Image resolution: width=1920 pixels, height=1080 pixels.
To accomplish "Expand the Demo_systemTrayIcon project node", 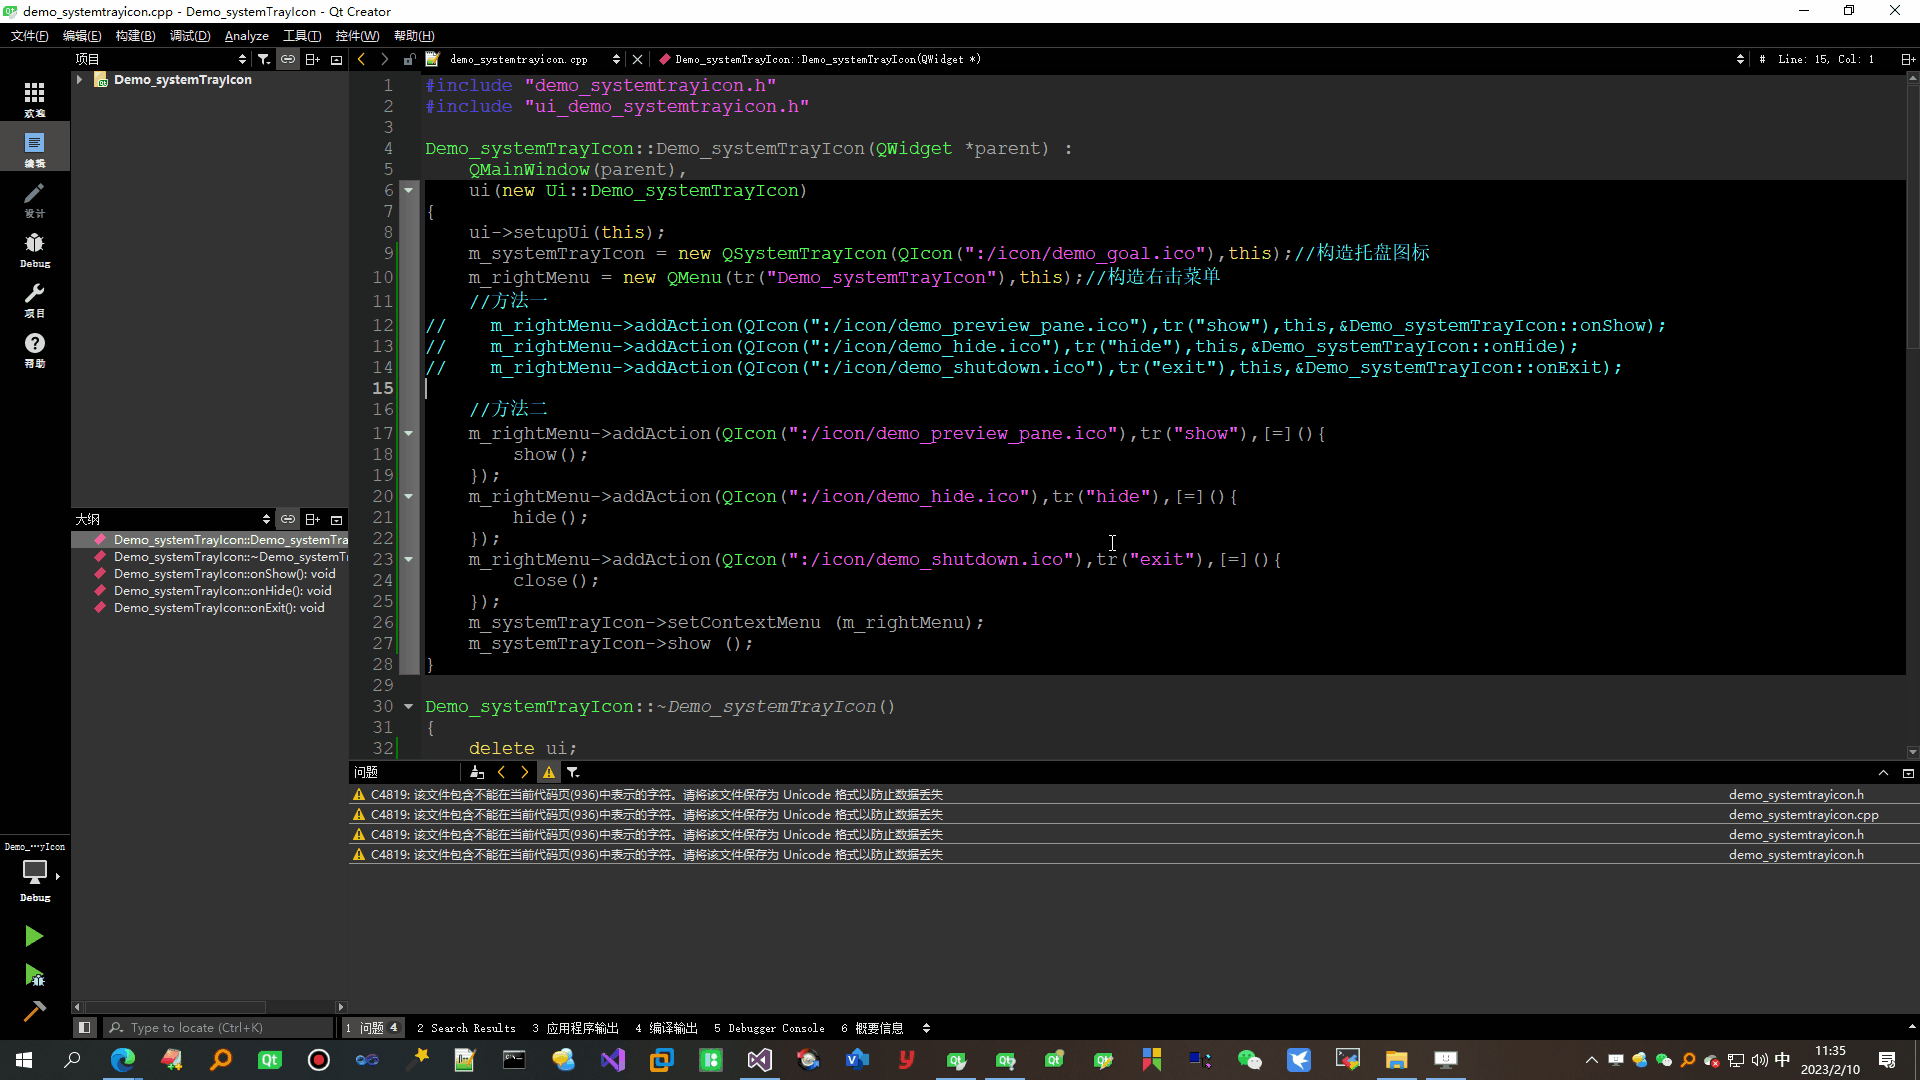I will pos(79,80).
